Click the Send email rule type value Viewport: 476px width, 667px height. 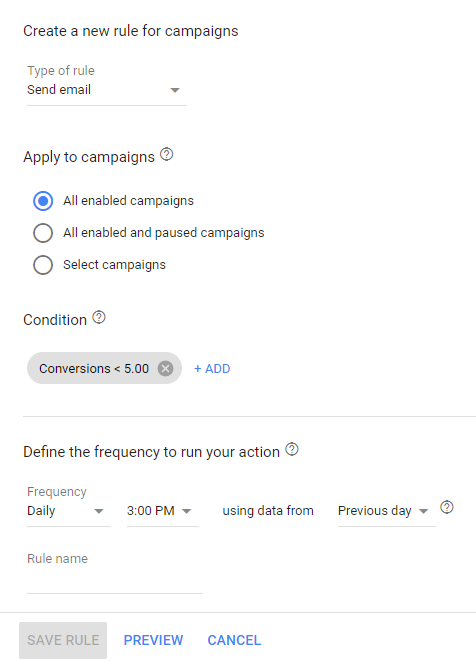tap(59, 90)
